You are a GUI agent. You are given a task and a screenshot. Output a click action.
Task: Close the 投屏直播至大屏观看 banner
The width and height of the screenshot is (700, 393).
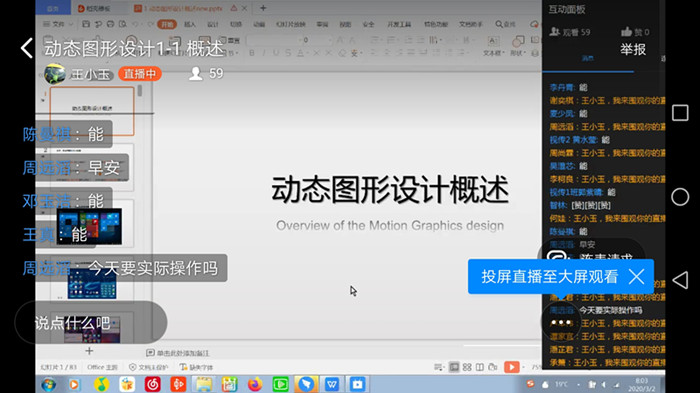click(636, 276)
